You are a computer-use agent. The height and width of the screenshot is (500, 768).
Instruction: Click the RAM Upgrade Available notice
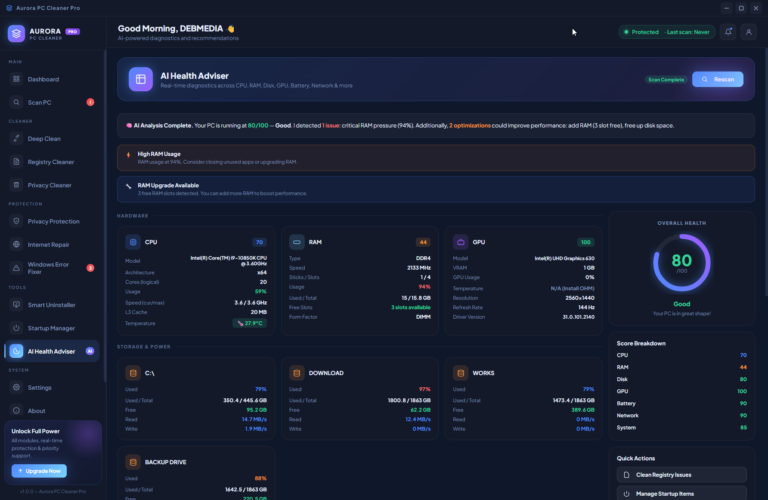435,189
